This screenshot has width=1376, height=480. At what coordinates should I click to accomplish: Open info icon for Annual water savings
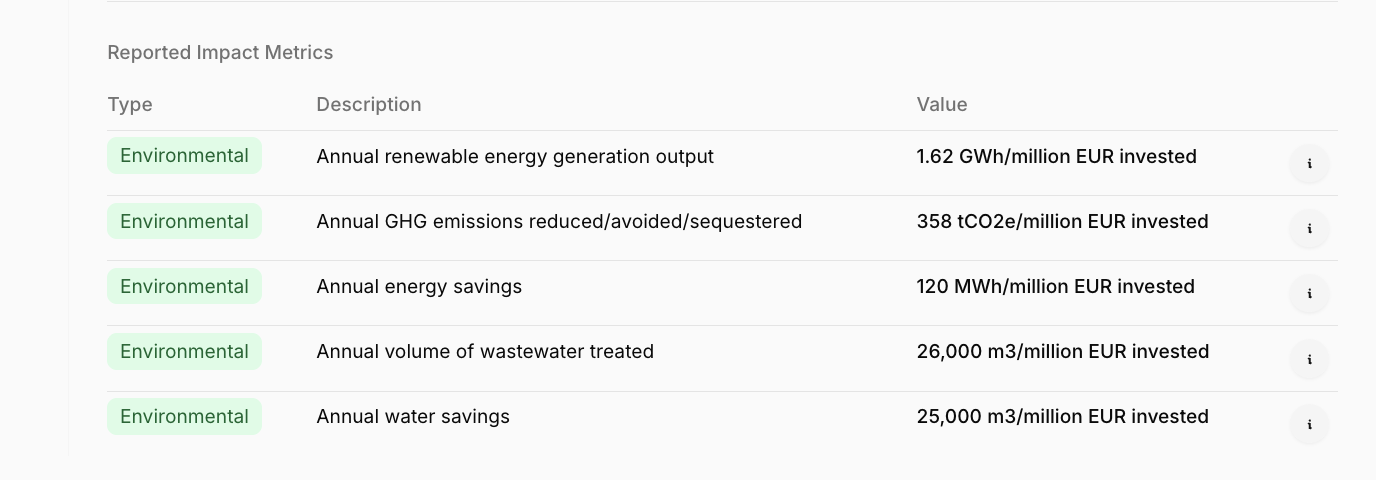[x=1309, y=424]
